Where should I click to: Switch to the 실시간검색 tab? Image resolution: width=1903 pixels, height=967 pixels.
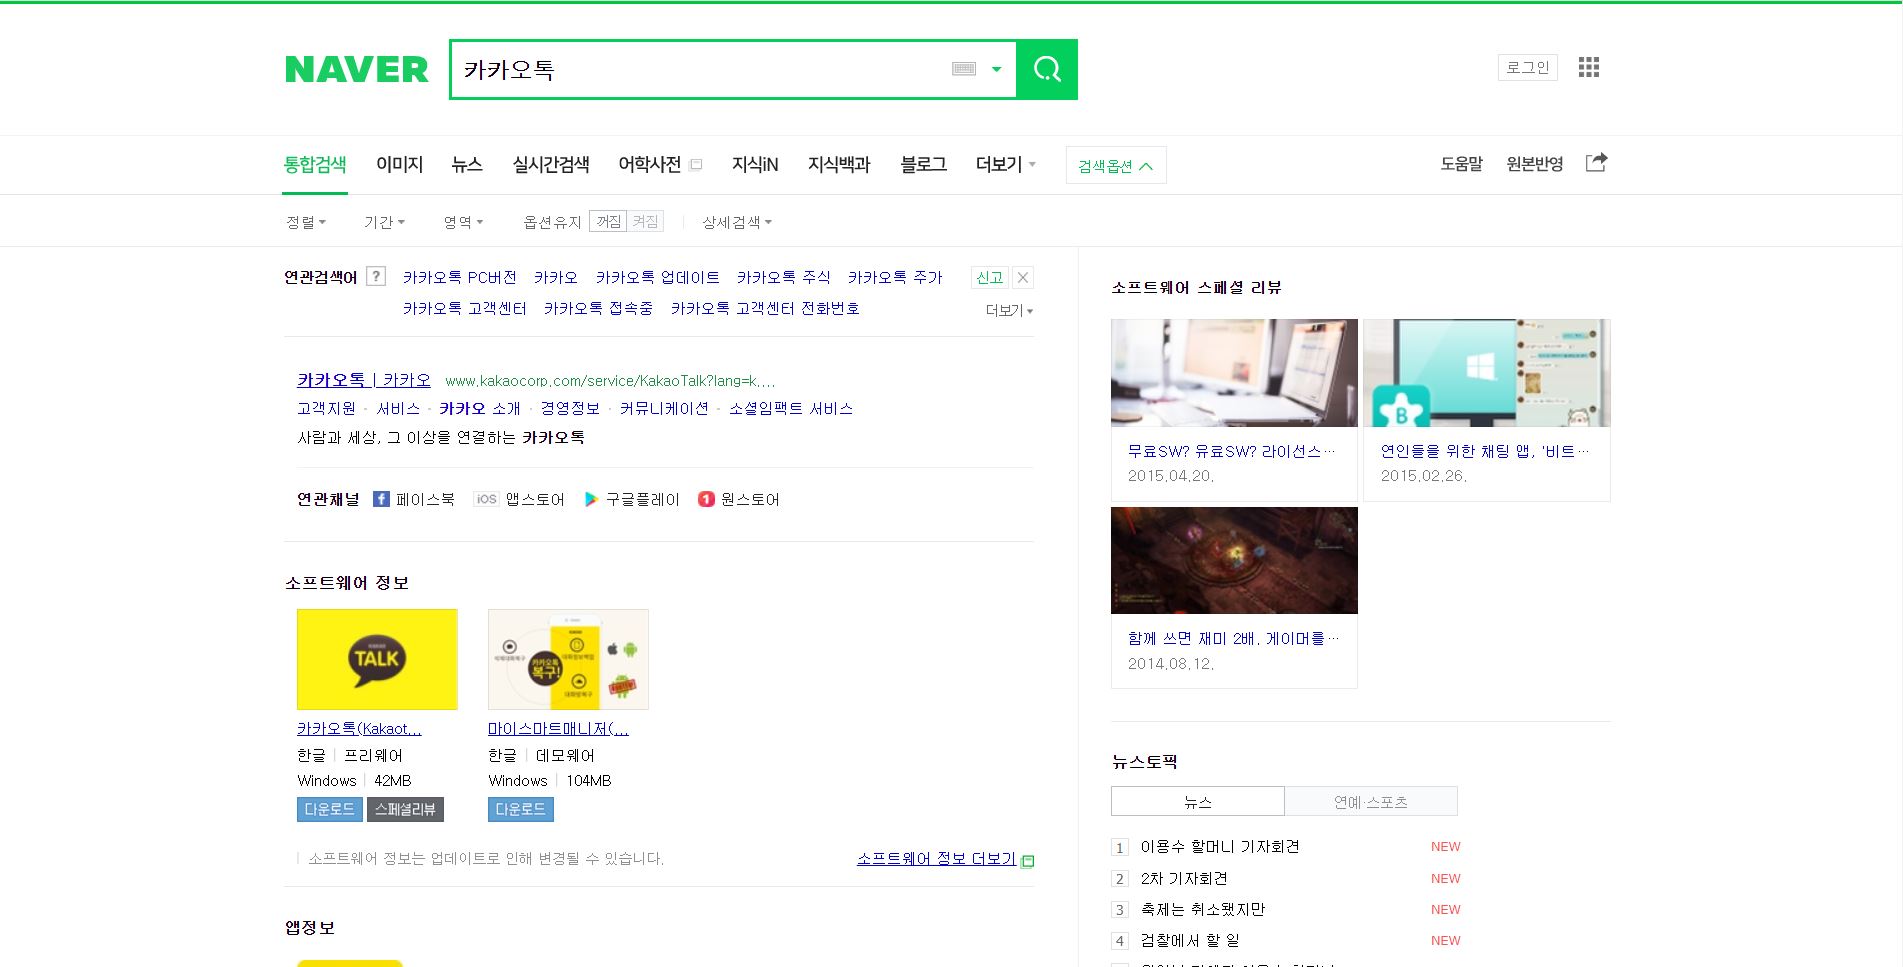point(551,164)
